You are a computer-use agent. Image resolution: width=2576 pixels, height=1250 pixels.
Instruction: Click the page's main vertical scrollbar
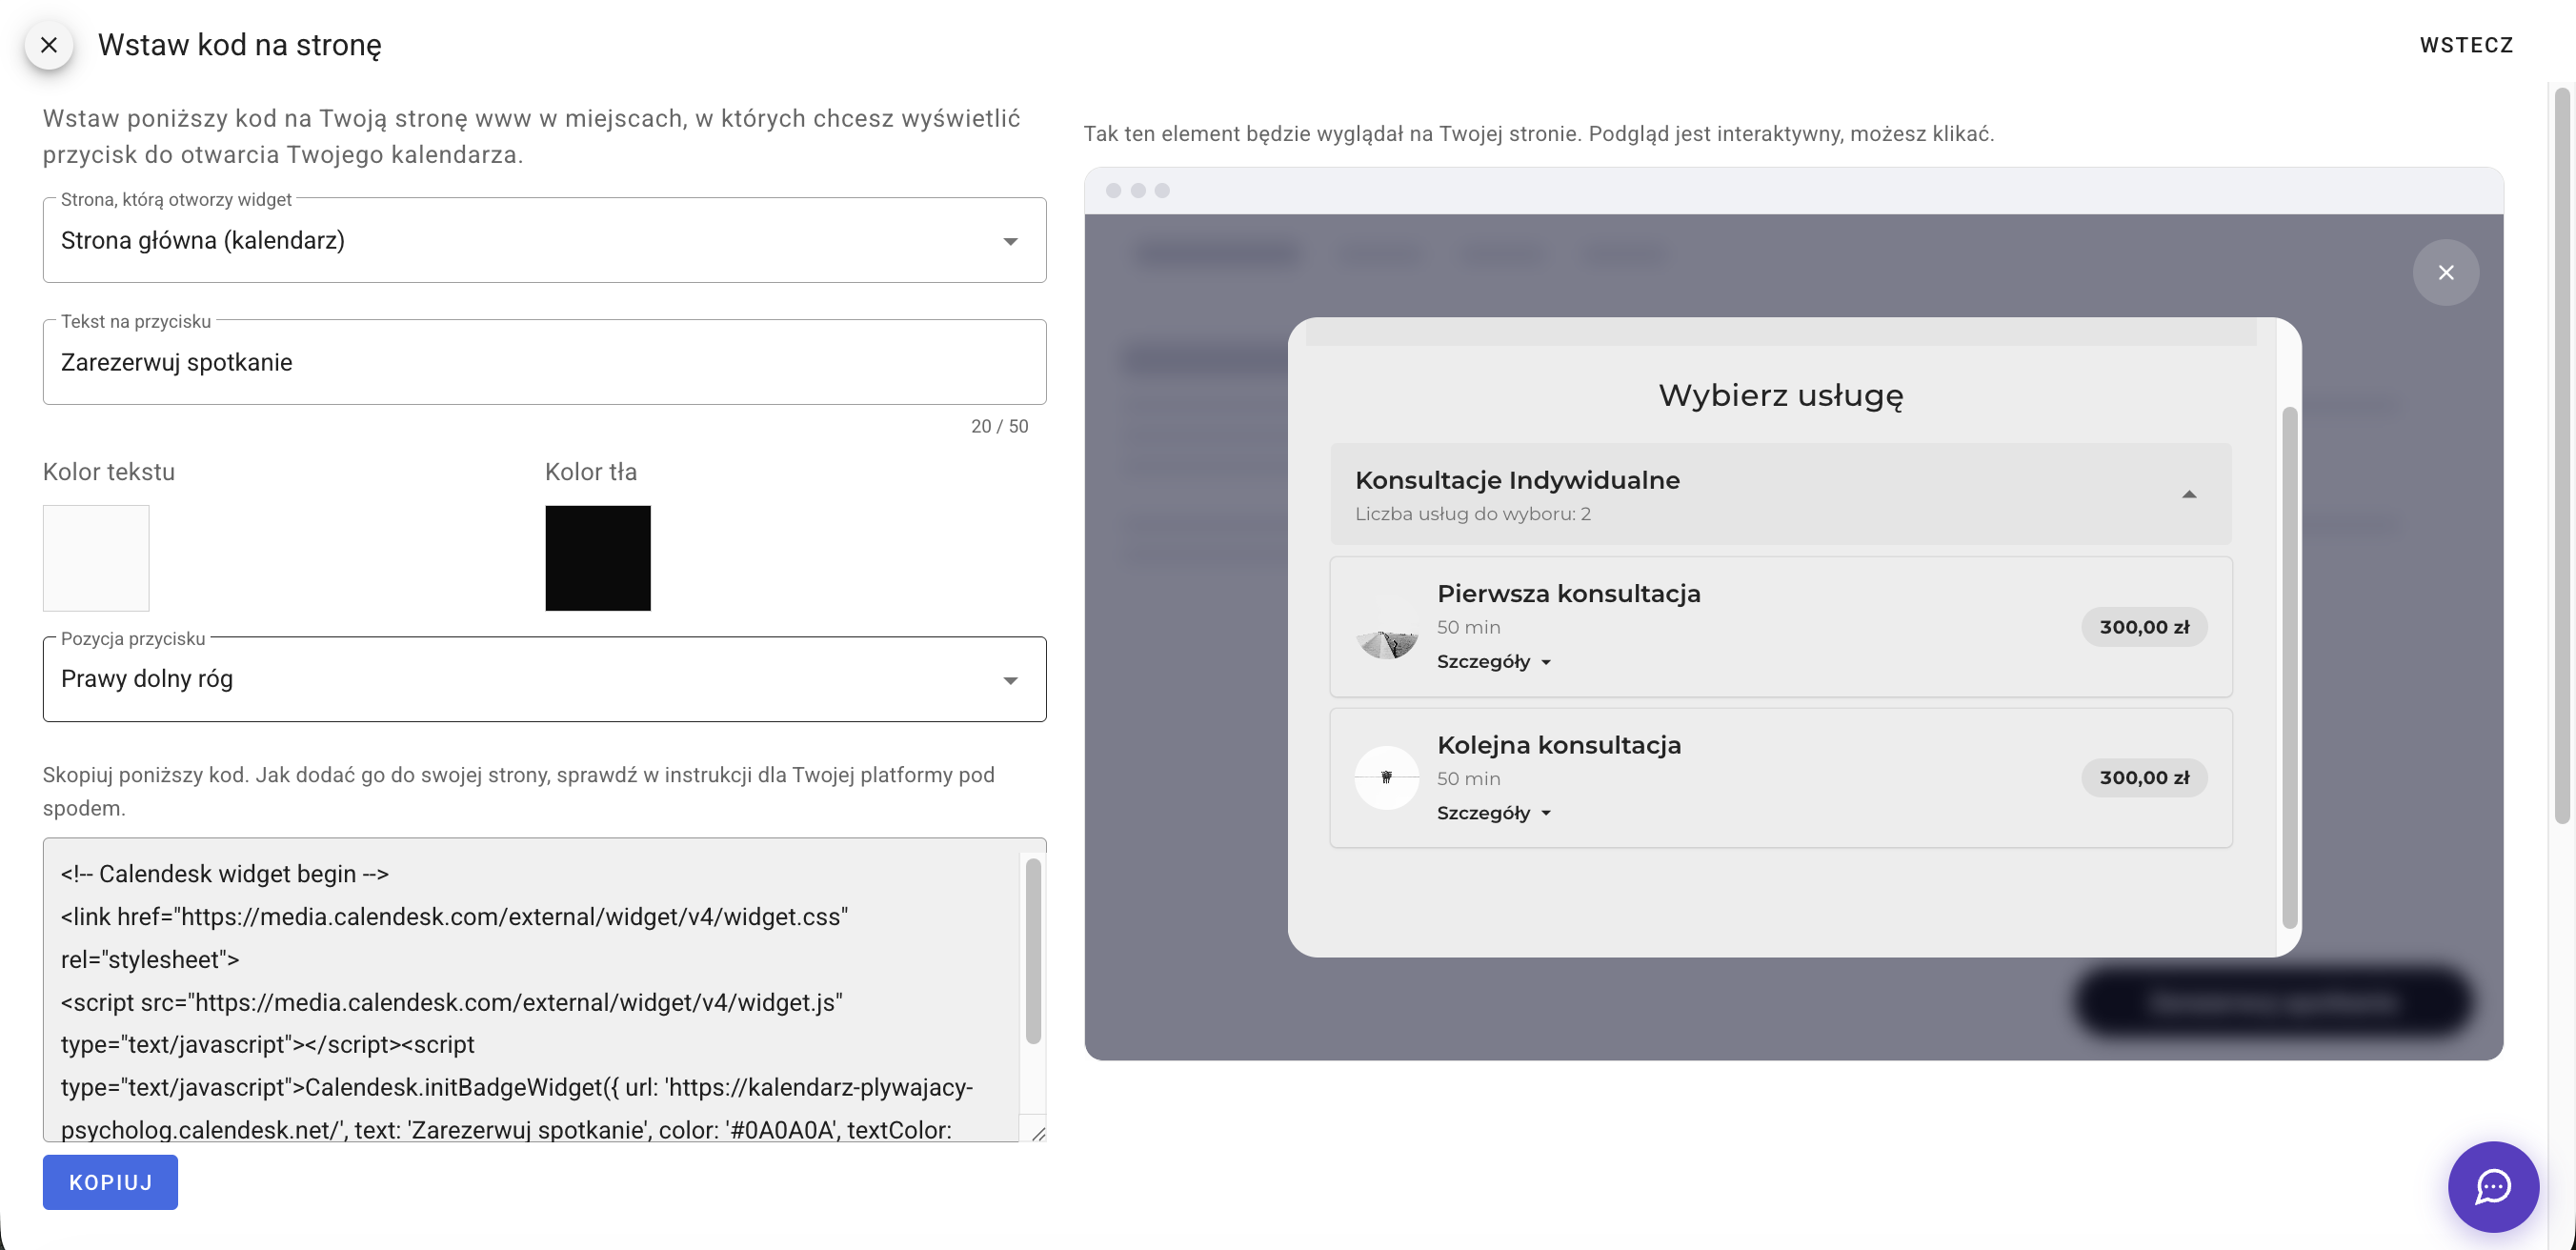[x=2562, y=456]
